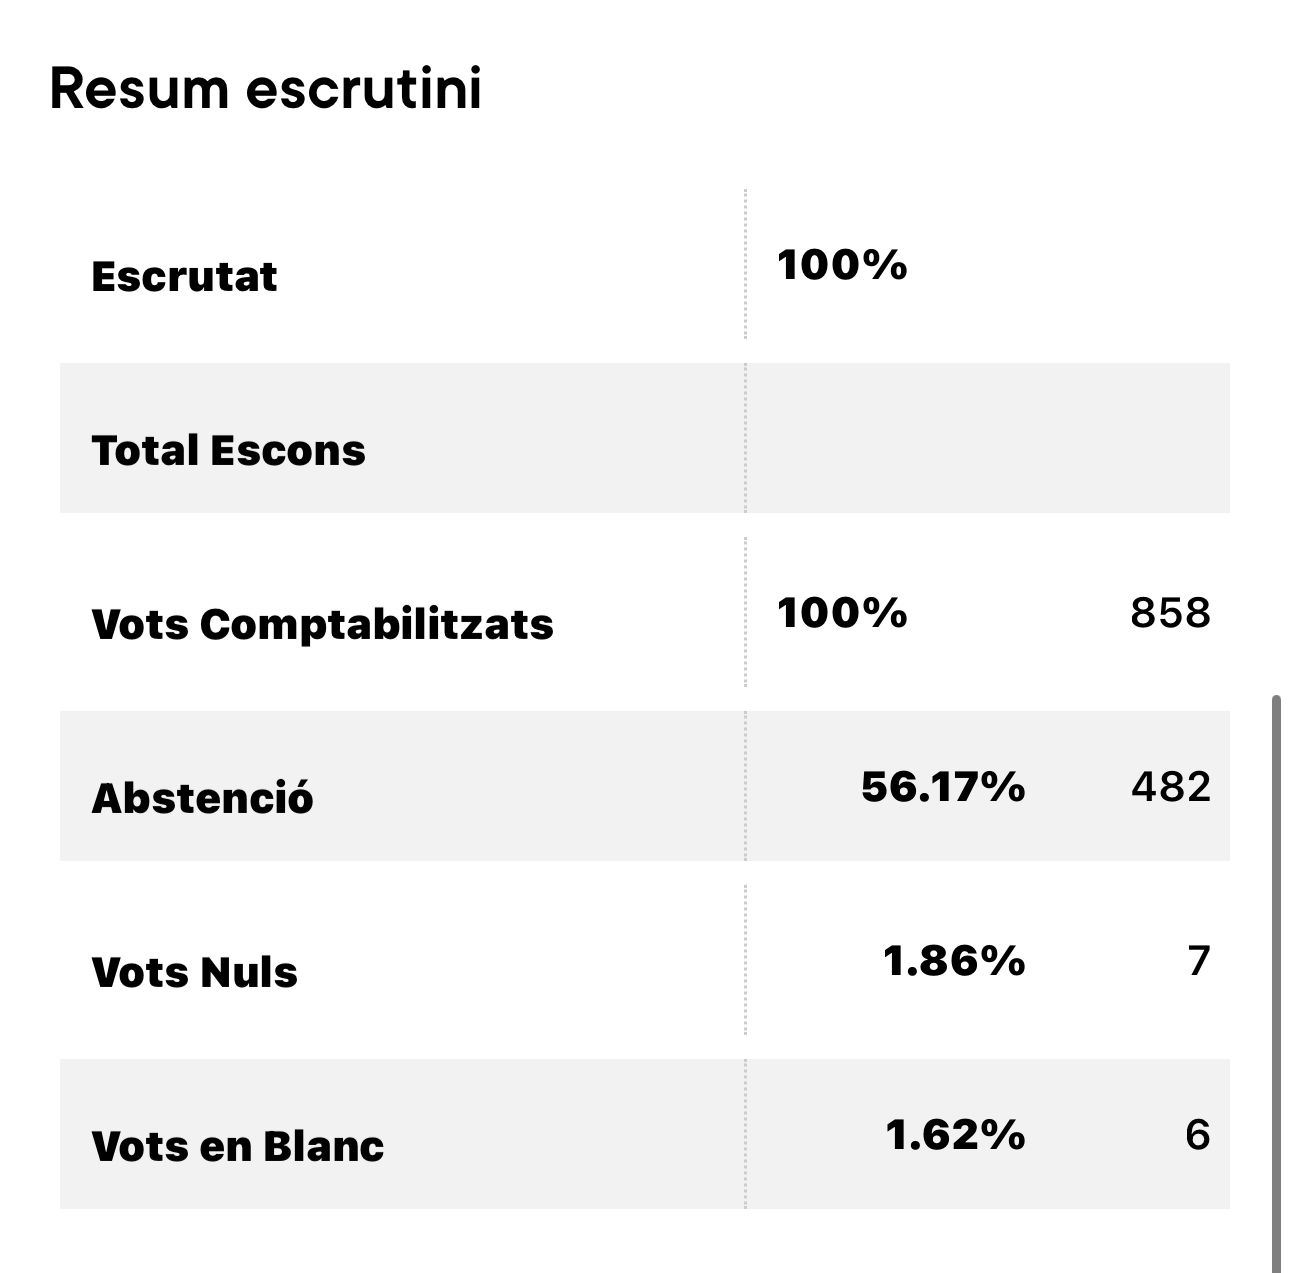Click the Escrutat 100% value

pyautogui.click(x=842, y=265)
